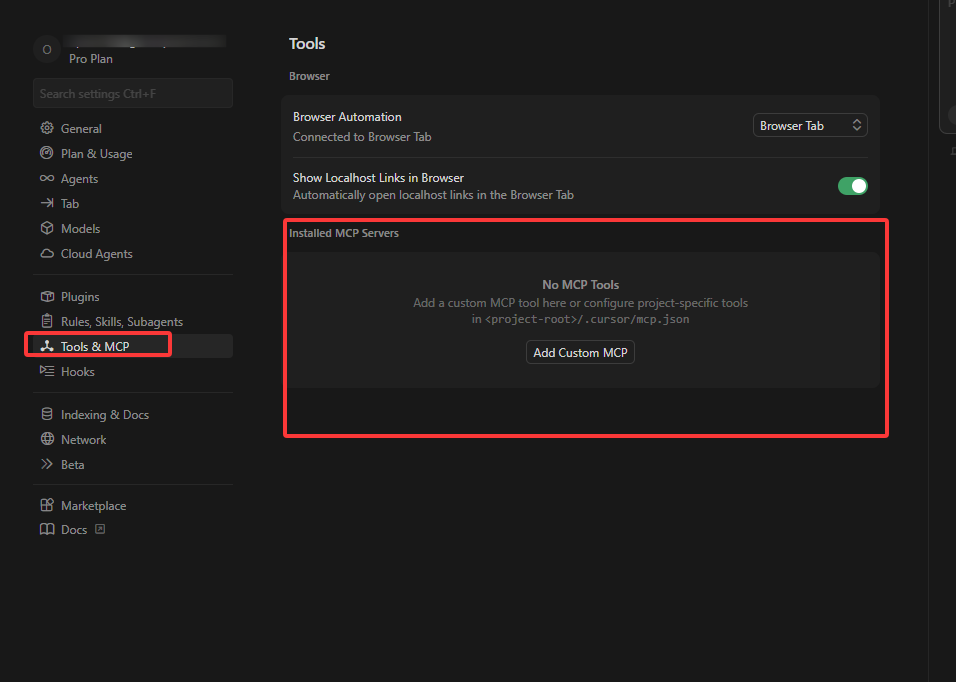Click the Network globe icon
The height and width of the screenshot is (682, 956).
coord(47,439)
